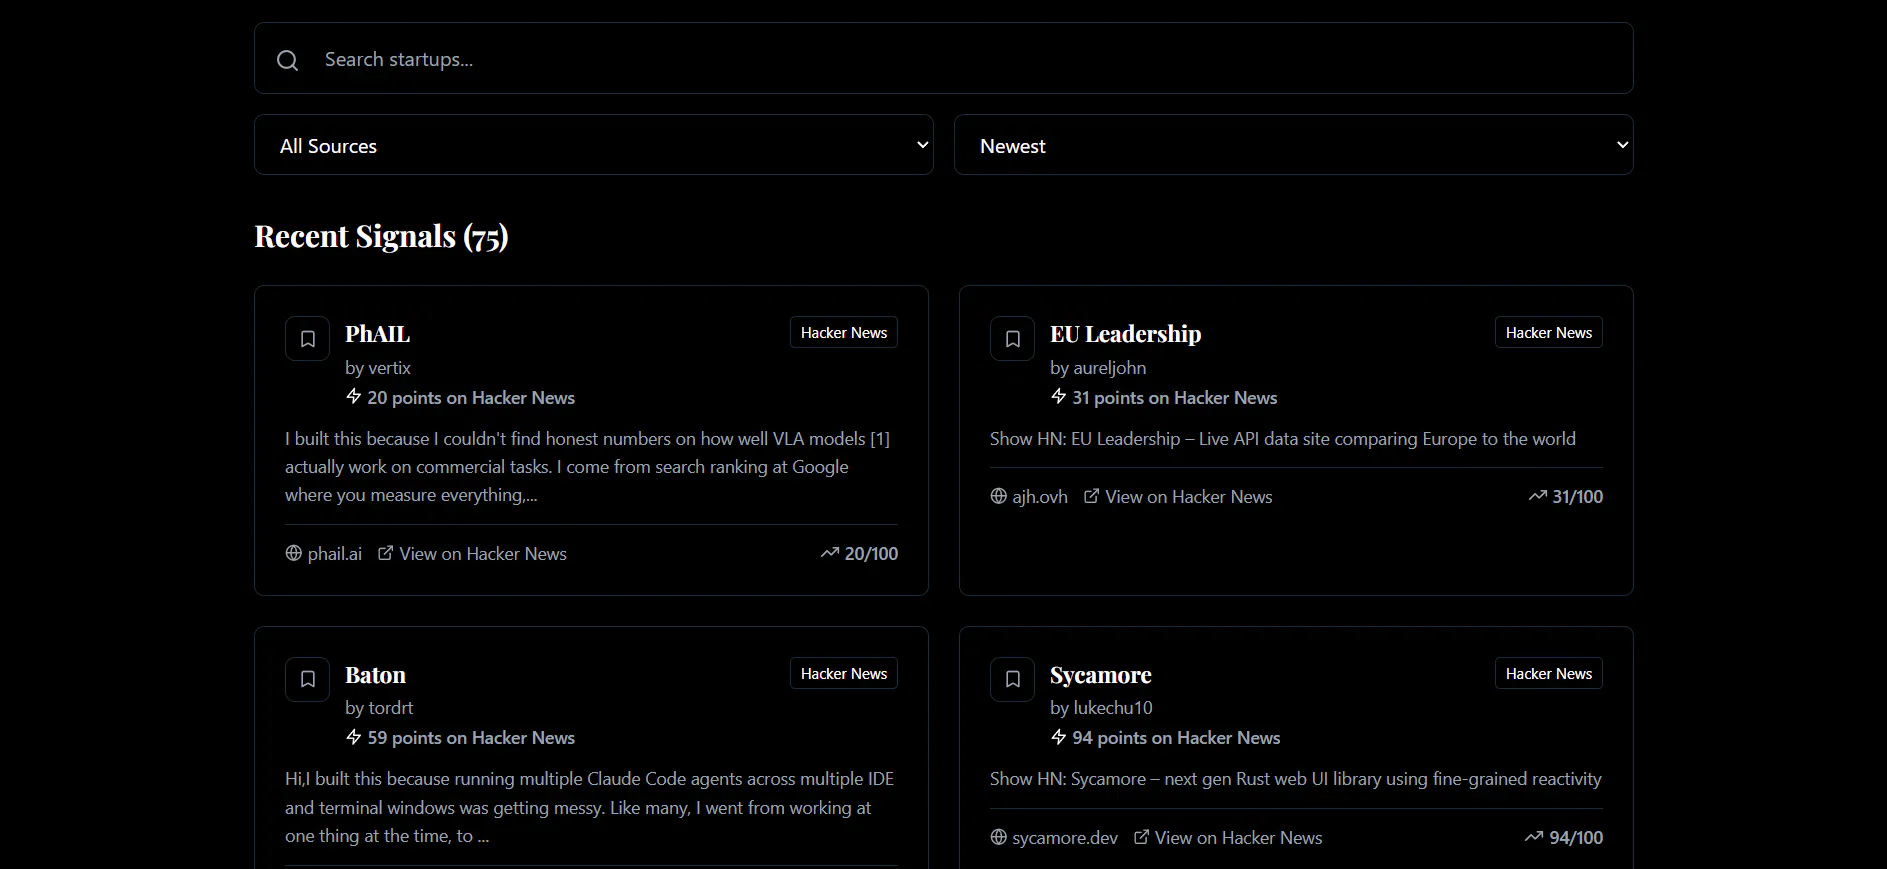Click the author text 'by tordrt'
1887x869 pixels.
(379, 708)
